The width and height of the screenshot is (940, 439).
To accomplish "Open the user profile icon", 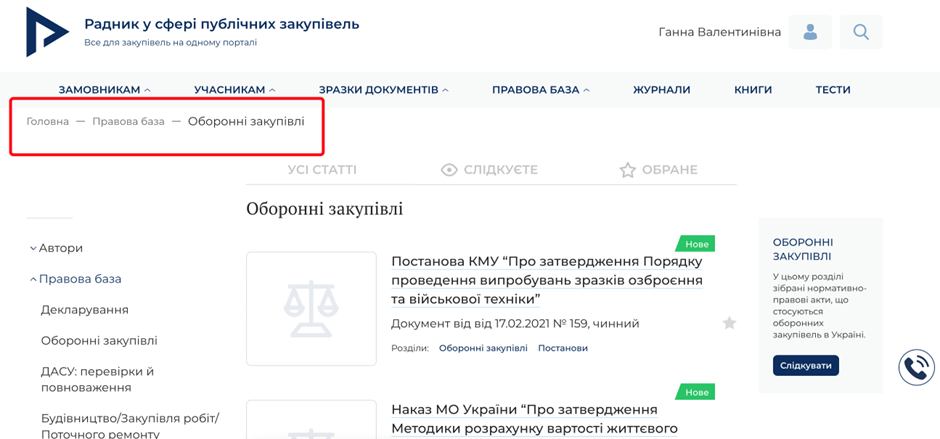I will click(810, 32).
